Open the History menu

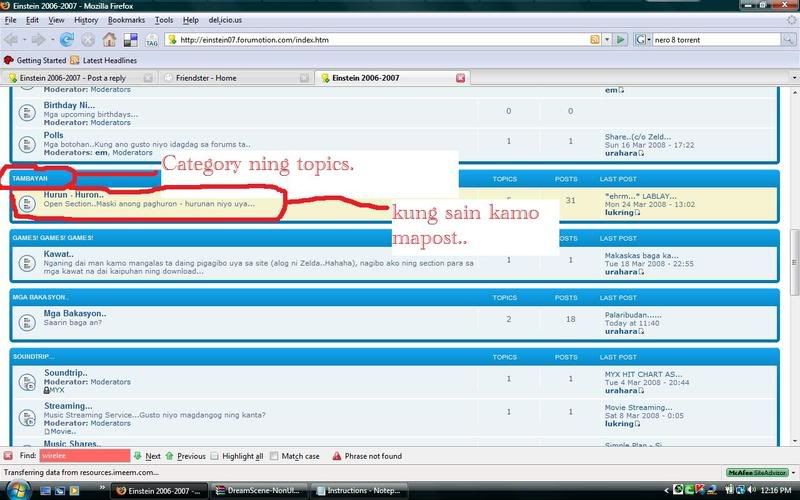tap(86, 20)
